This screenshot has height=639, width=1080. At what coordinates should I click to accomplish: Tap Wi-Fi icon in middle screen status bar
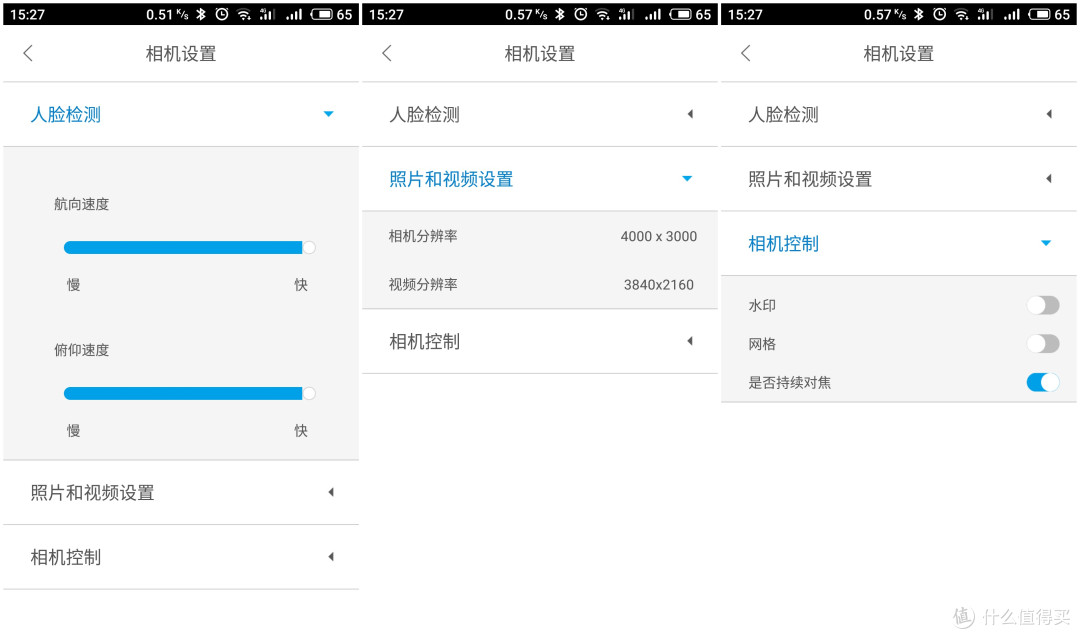tap(603, 14)
